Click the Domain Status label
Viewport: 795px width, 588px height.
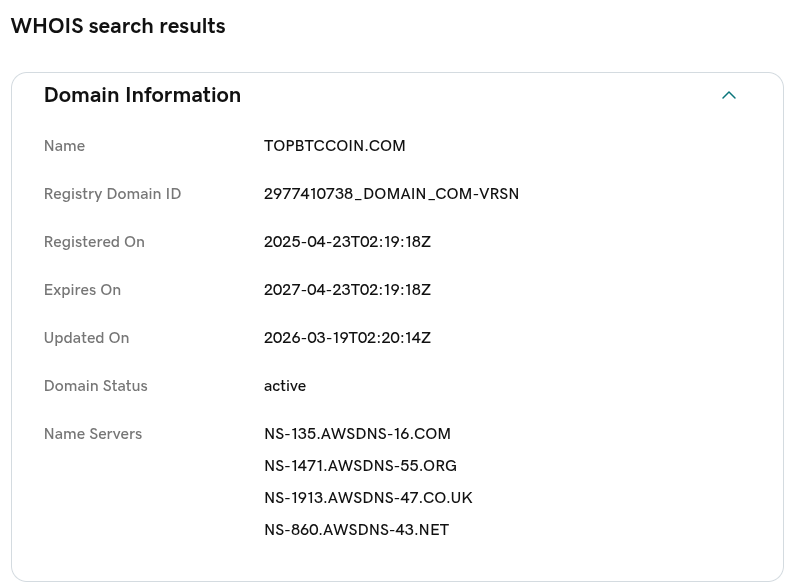tap(95, 386)
